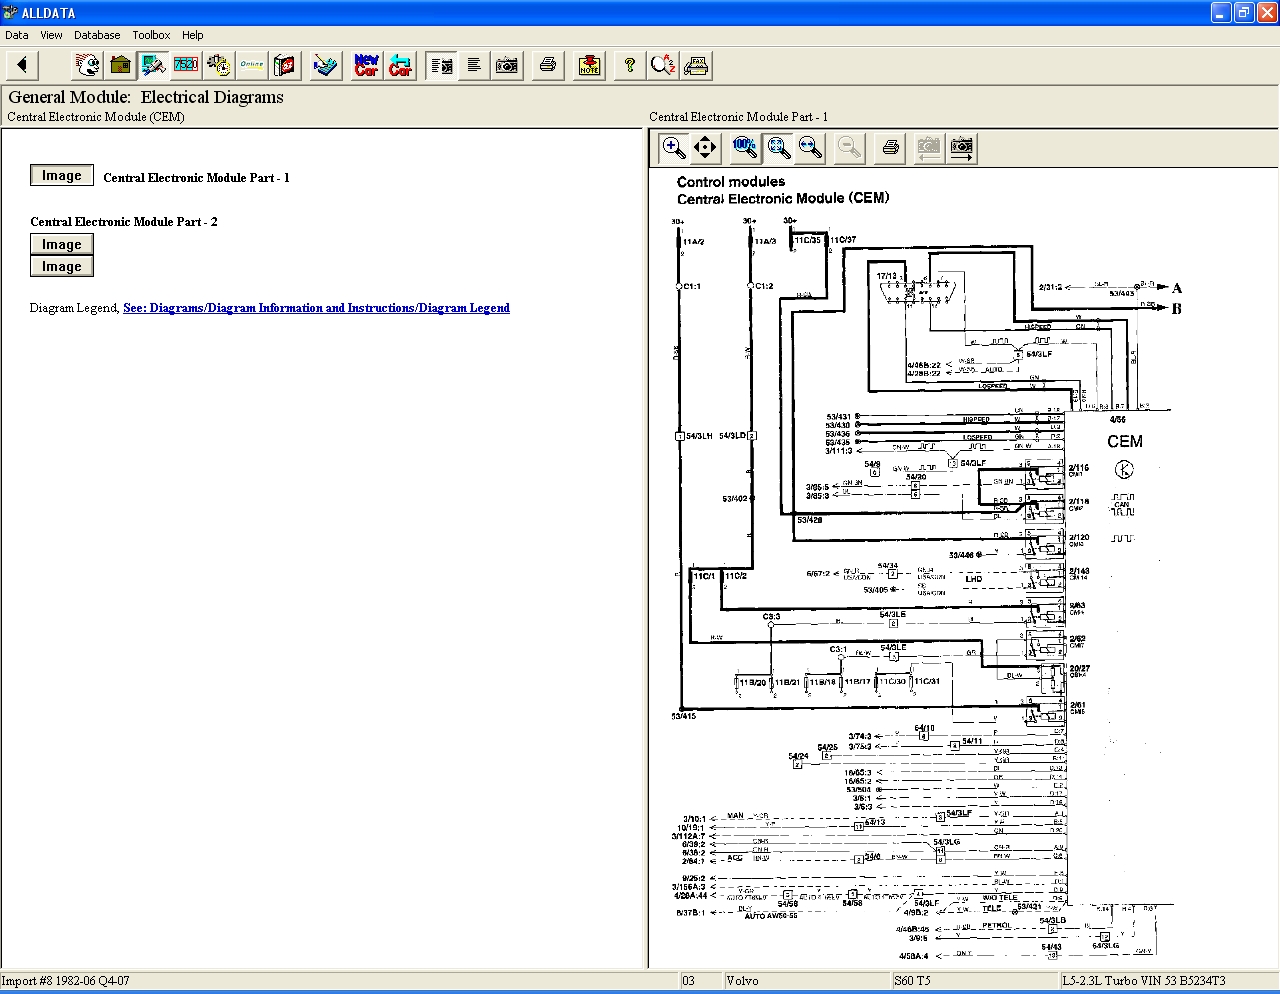Click the second Image button under Part - 2

[x=62, y=267]
